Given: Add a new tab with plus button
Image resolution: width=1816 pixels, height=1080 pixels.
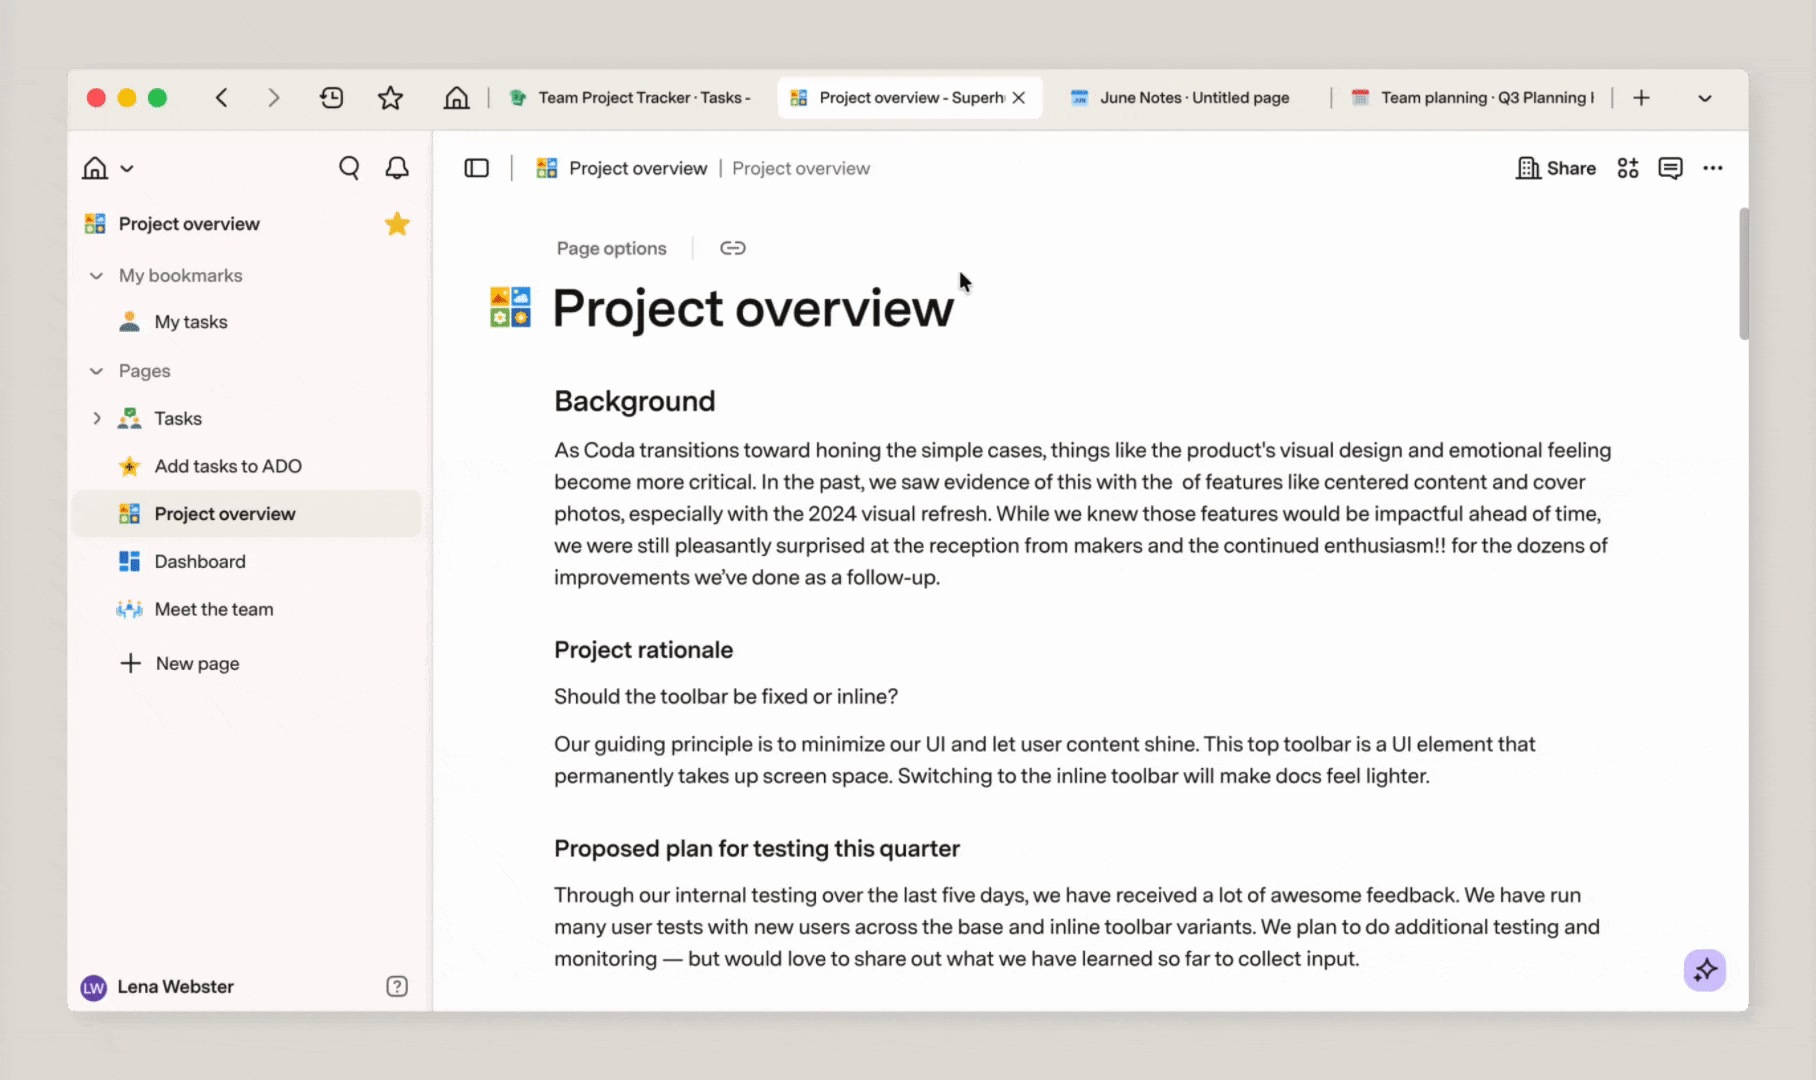Looking at the screenshot, I should [x=1641, y=97].
